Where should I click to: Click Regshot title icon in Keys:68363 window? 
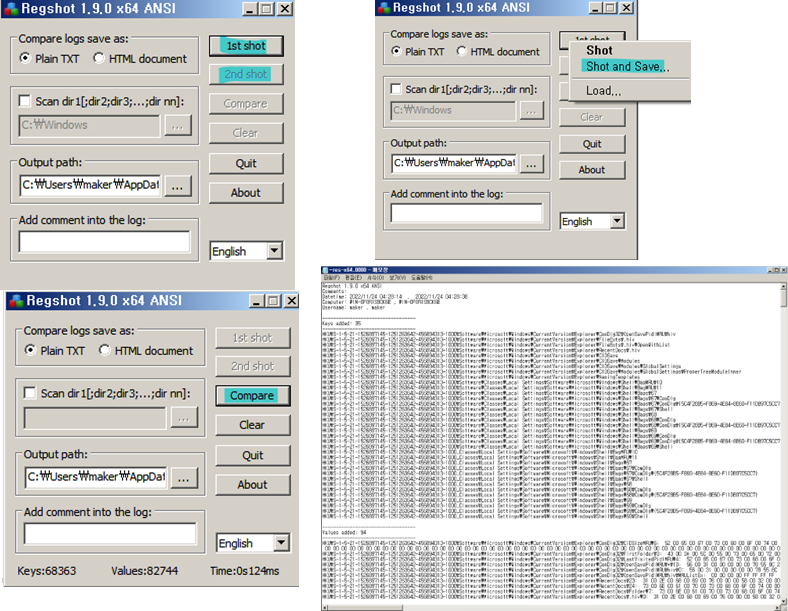coord(17,301)
